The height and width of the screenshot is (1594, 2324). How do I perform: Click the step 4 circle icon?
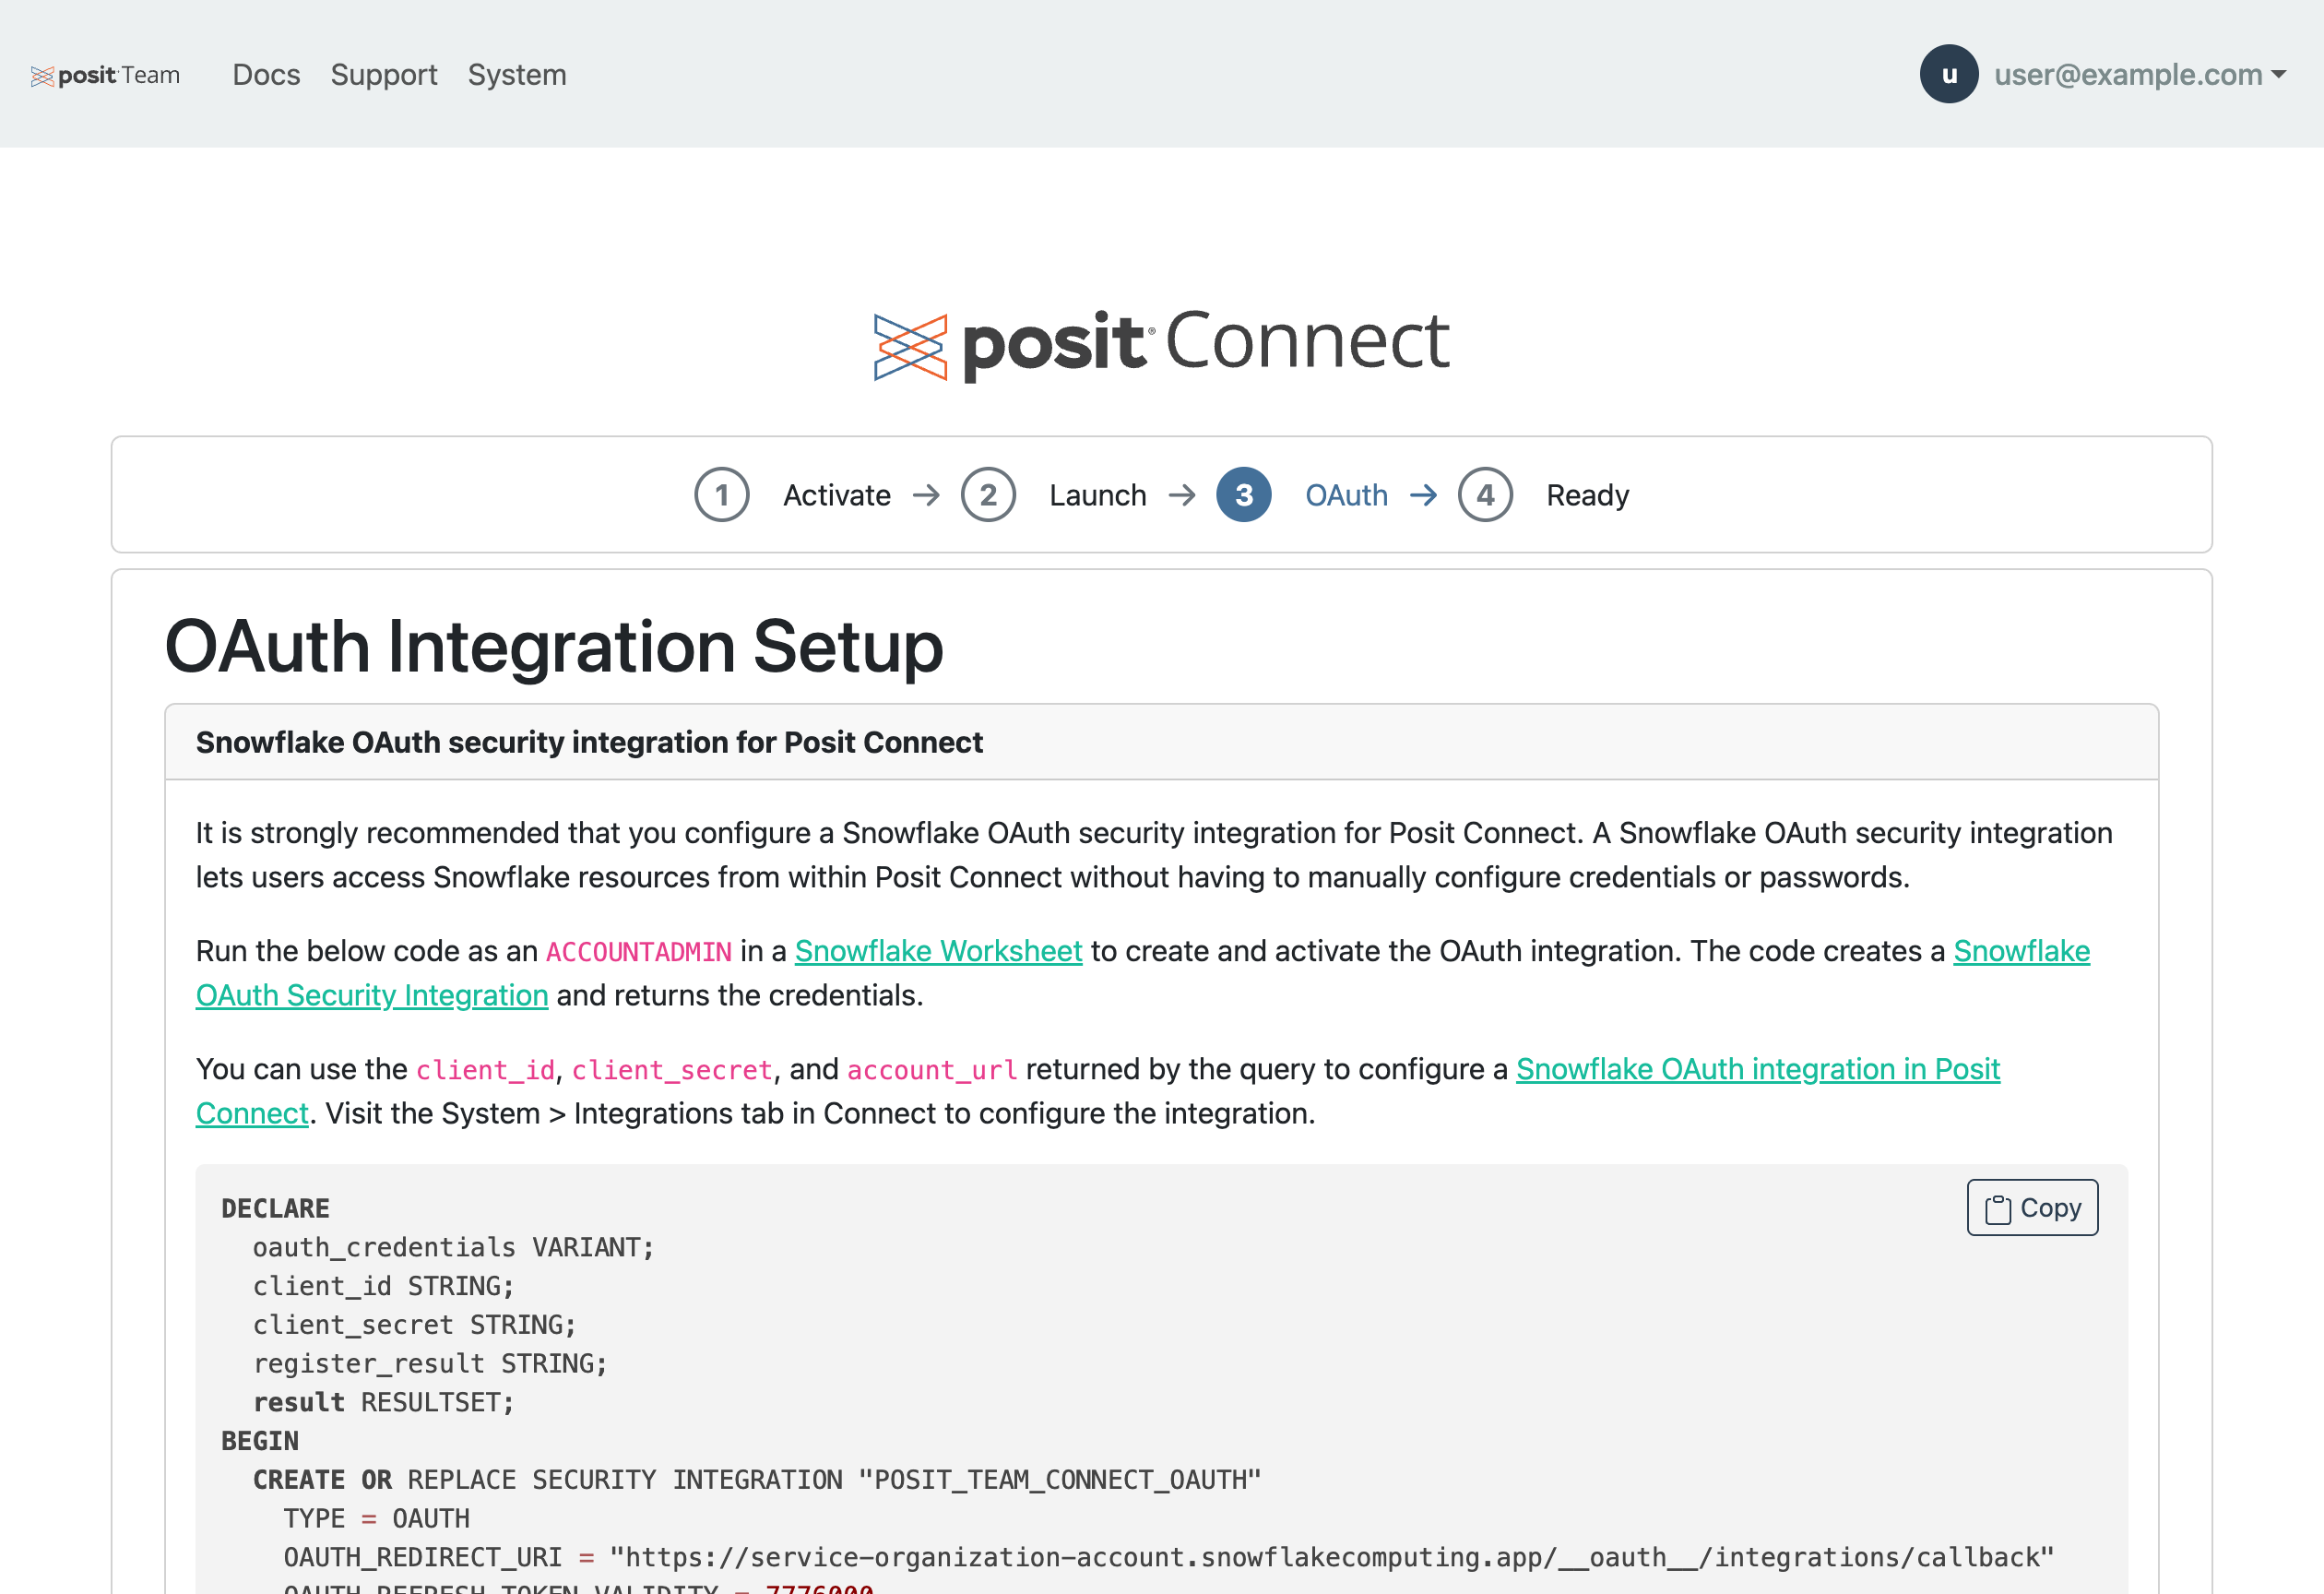1484,495
